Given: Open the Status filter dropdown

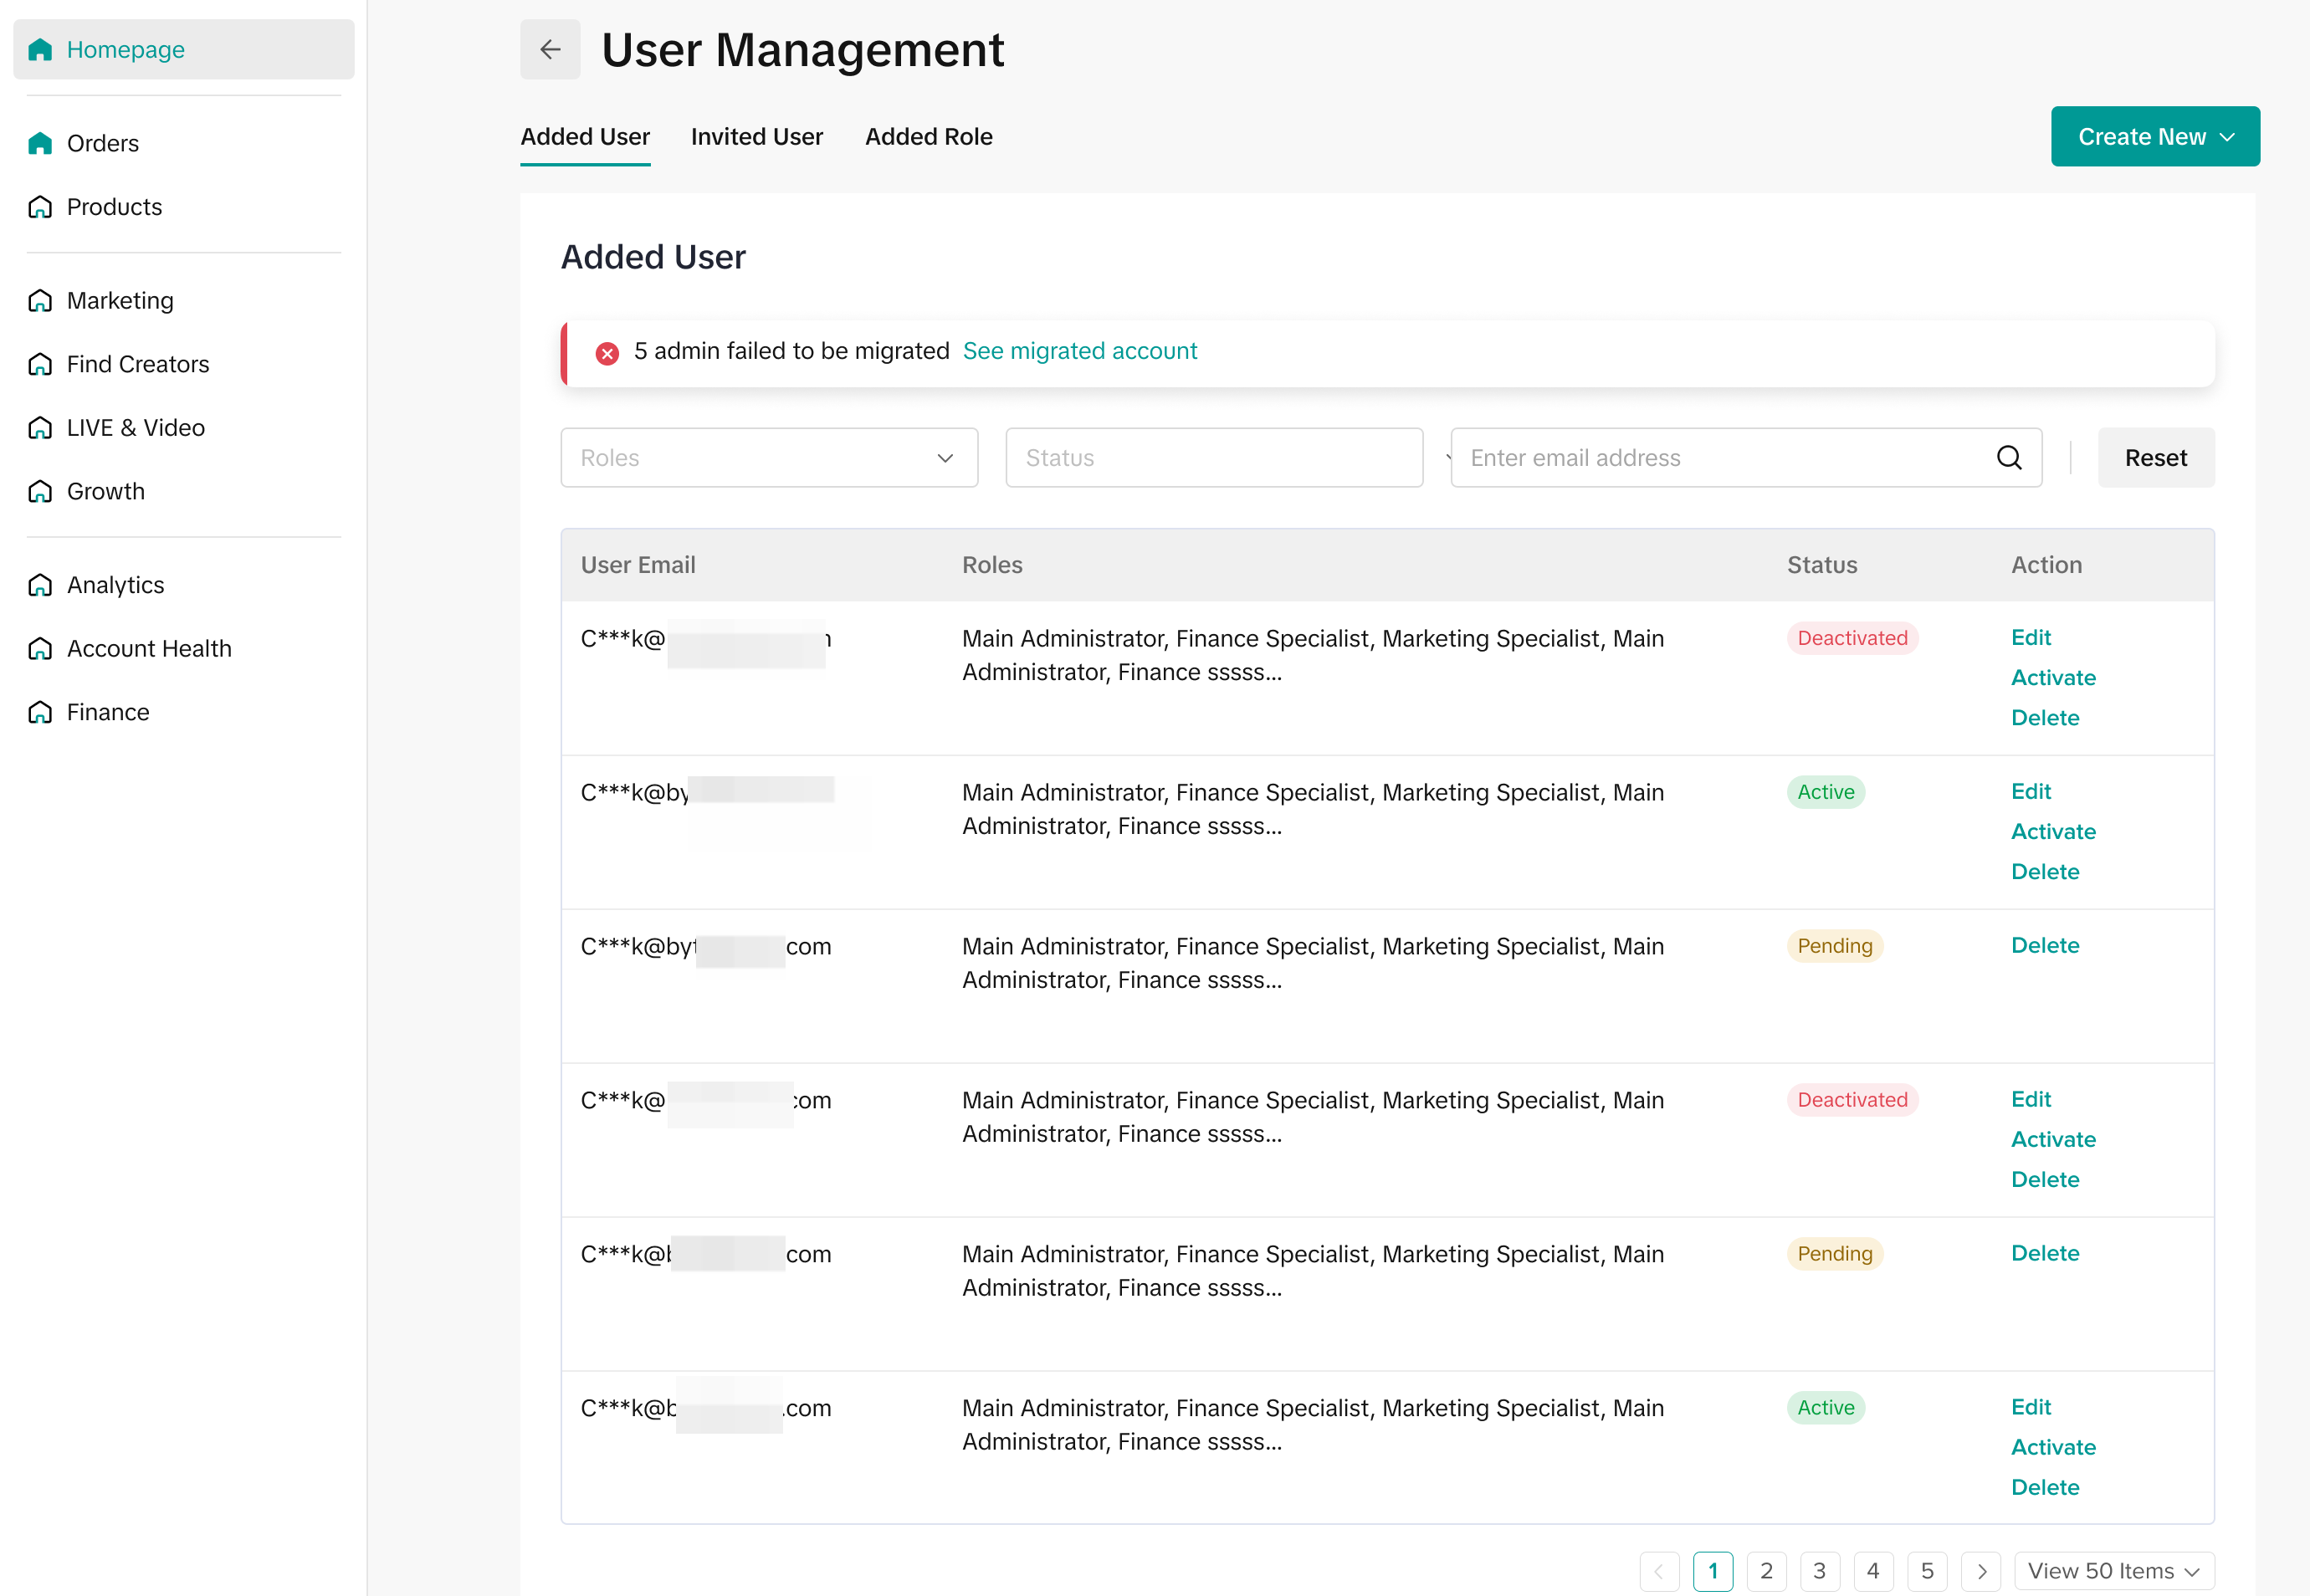Looking at the screenshot, I should 1213,458.
